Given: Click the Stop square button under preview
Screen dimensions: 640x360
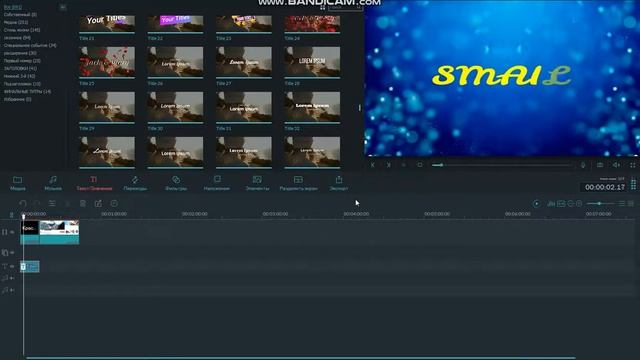Looking at the screenshot, I should [x=420, y=165].
